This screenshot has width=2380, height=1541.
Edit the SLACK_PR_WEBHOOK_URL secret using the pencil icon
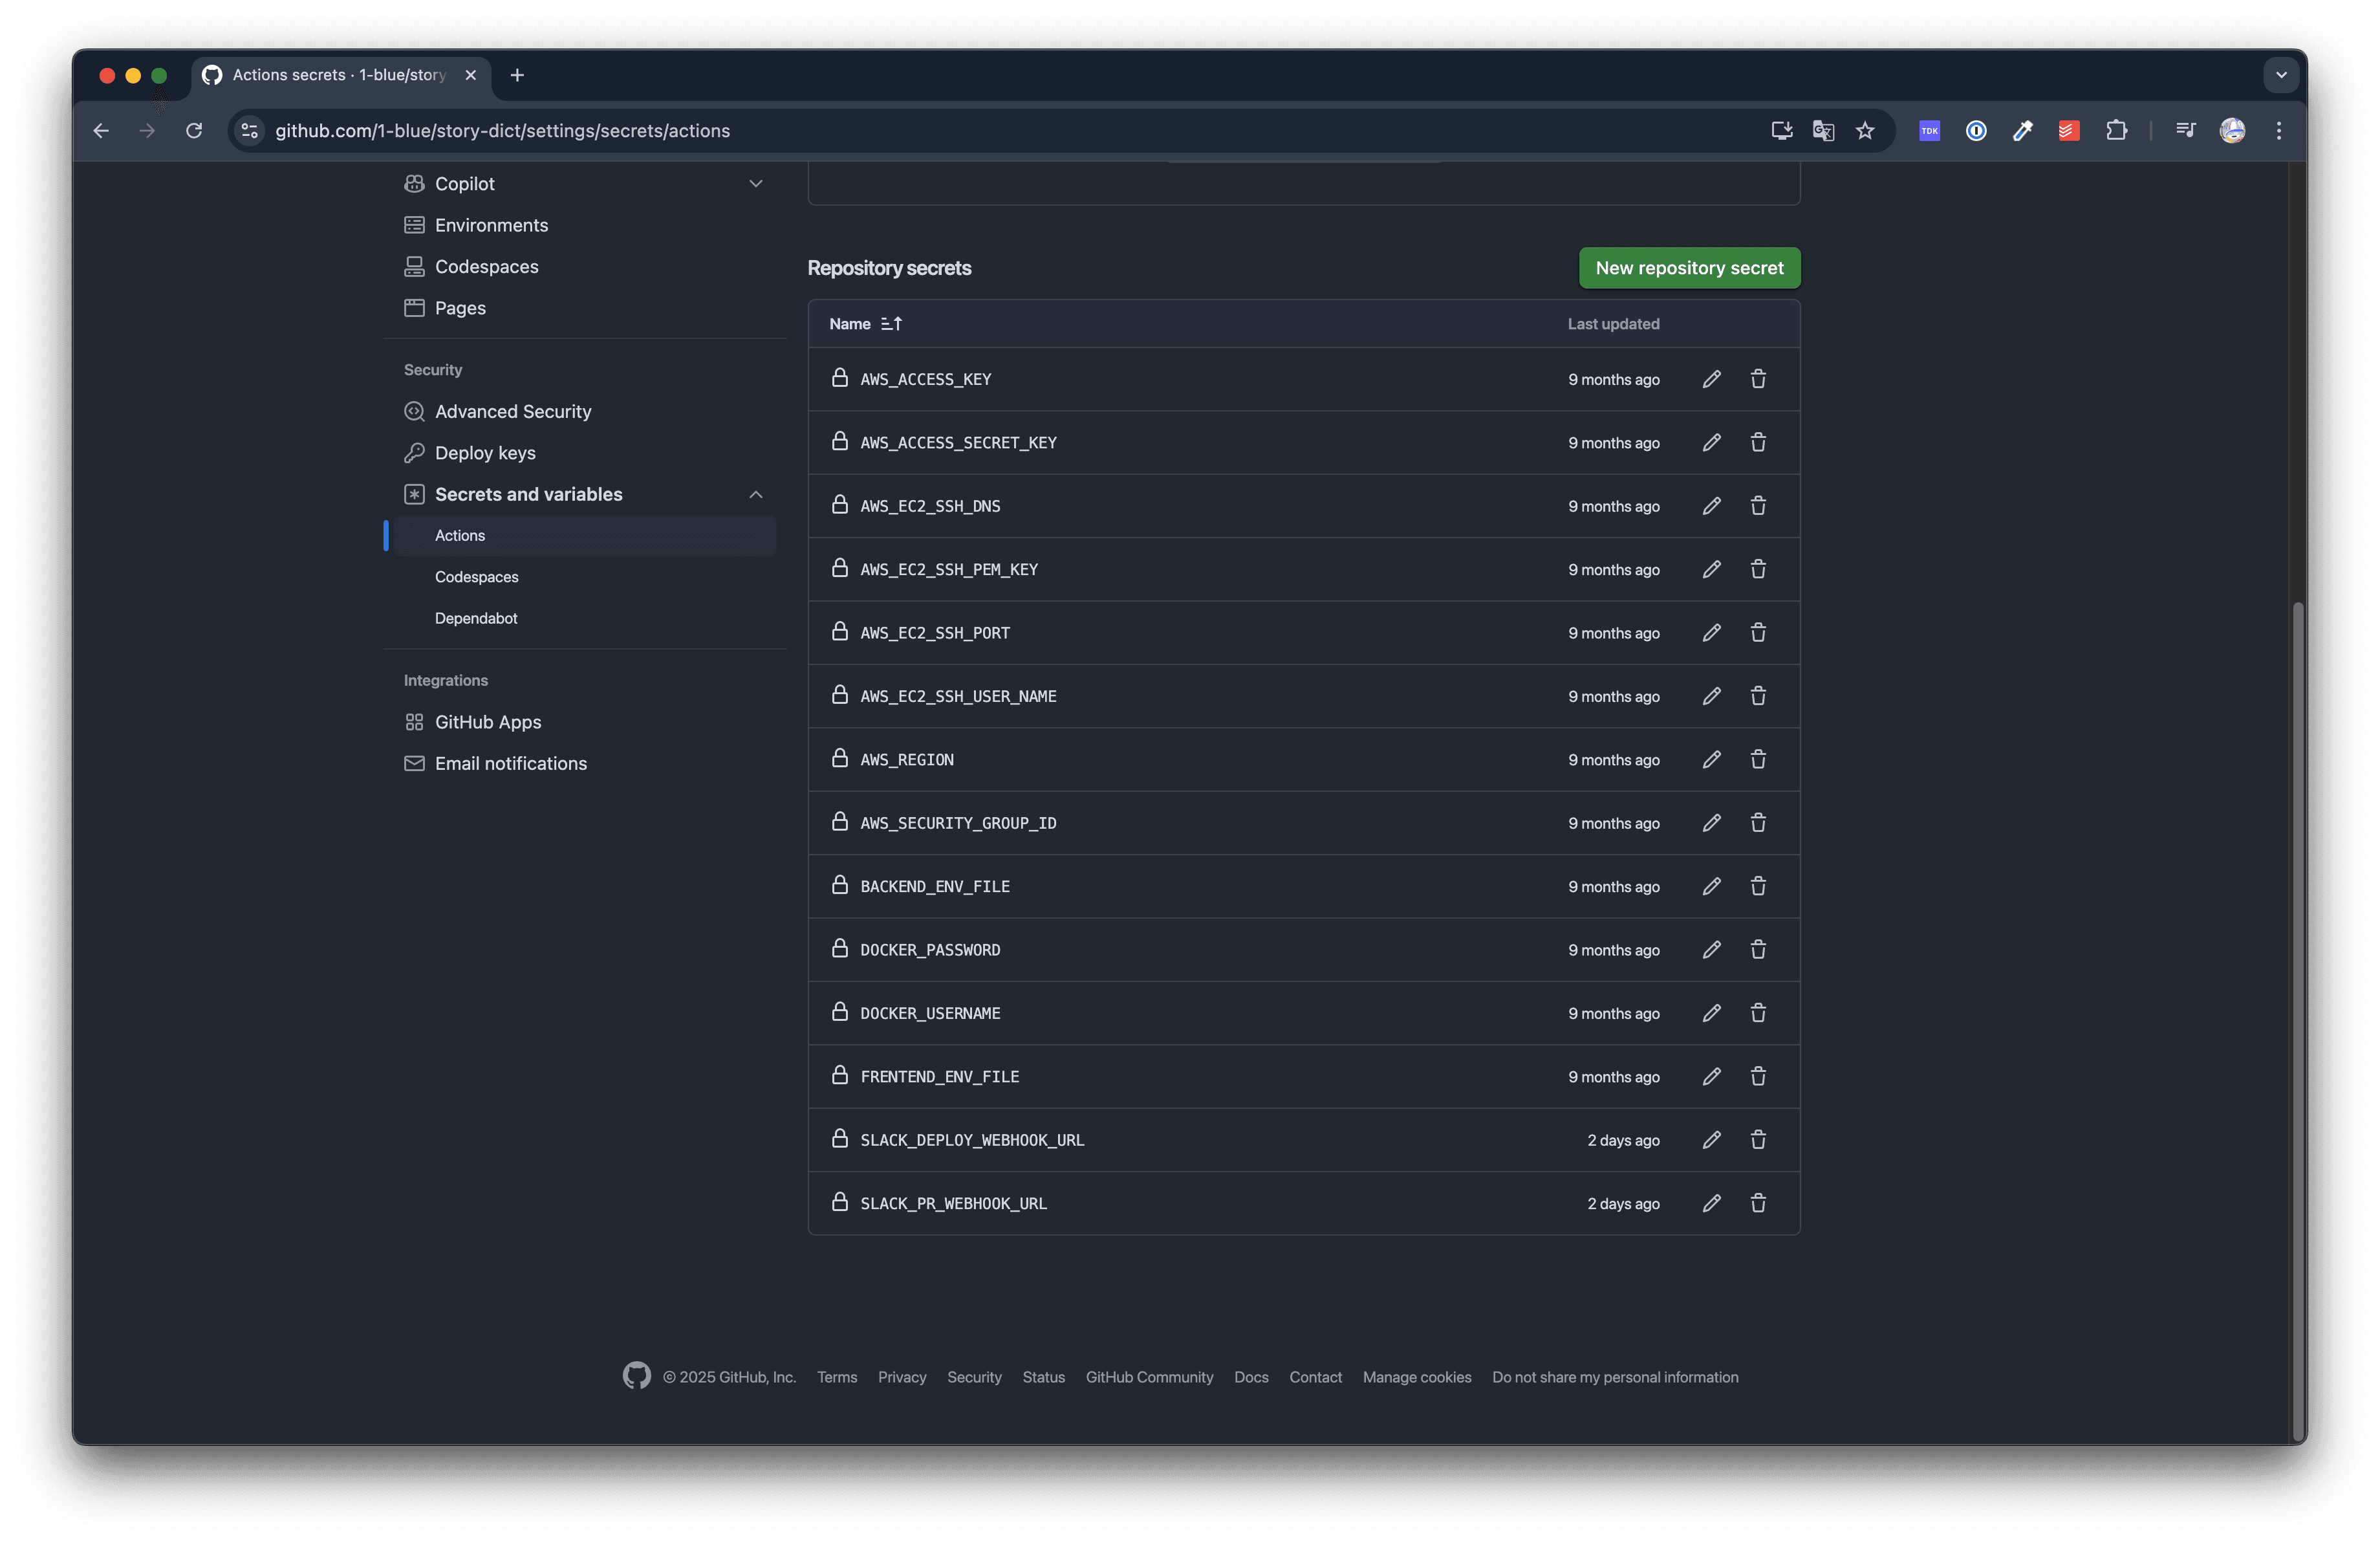click(x=1711, y=1203)
